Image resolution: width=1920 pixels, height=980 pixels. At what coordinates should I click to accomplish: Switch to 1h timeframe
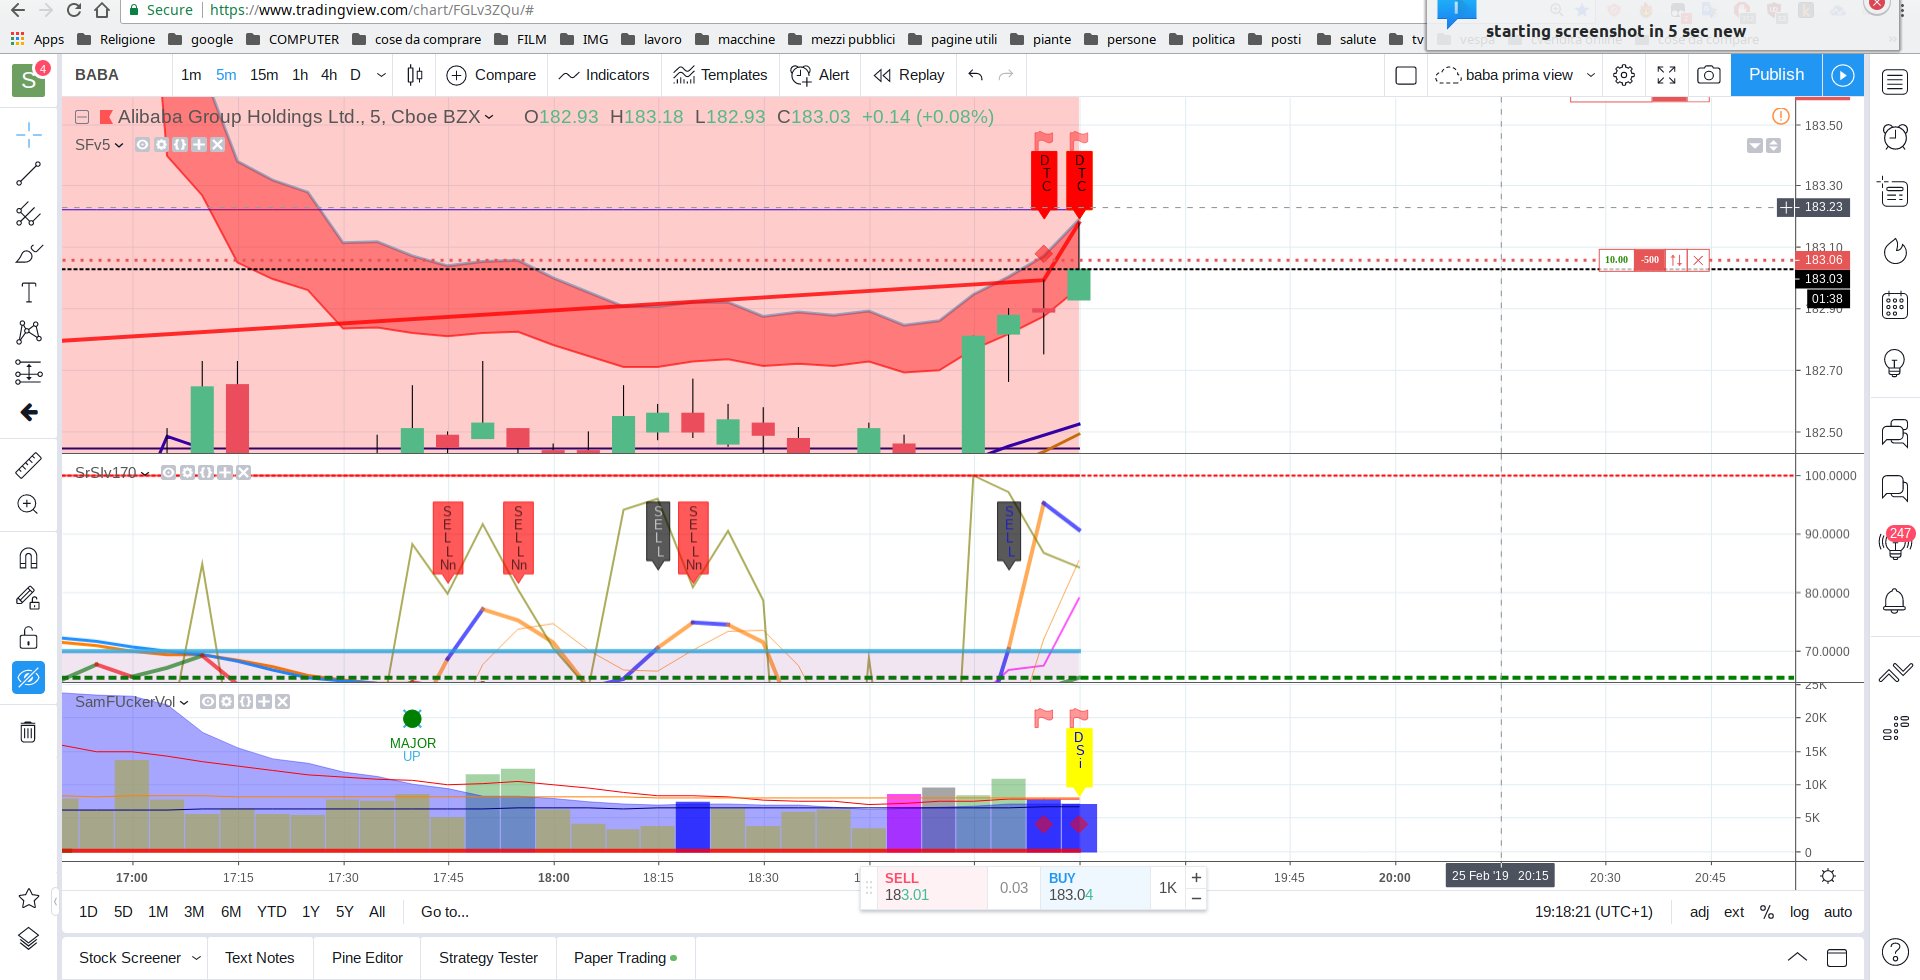[x=300, y=75]
